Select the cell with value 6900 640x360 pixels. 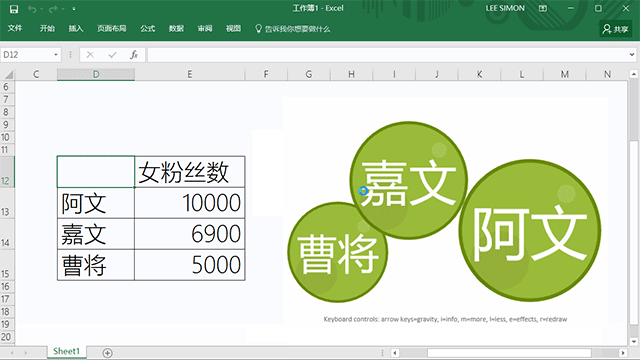click(190, 234)
